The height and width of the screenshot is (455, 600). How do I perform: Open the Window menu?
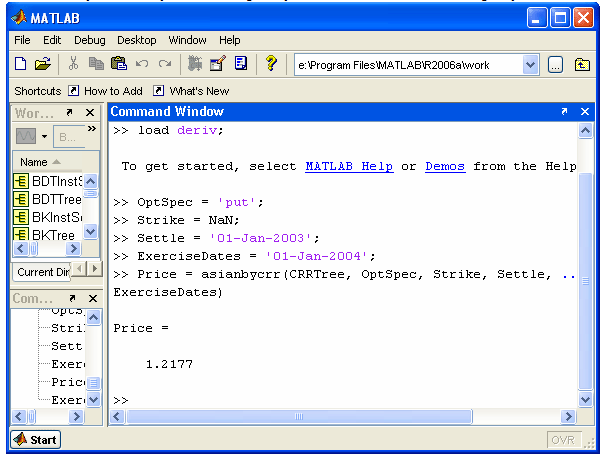point(188,40)
